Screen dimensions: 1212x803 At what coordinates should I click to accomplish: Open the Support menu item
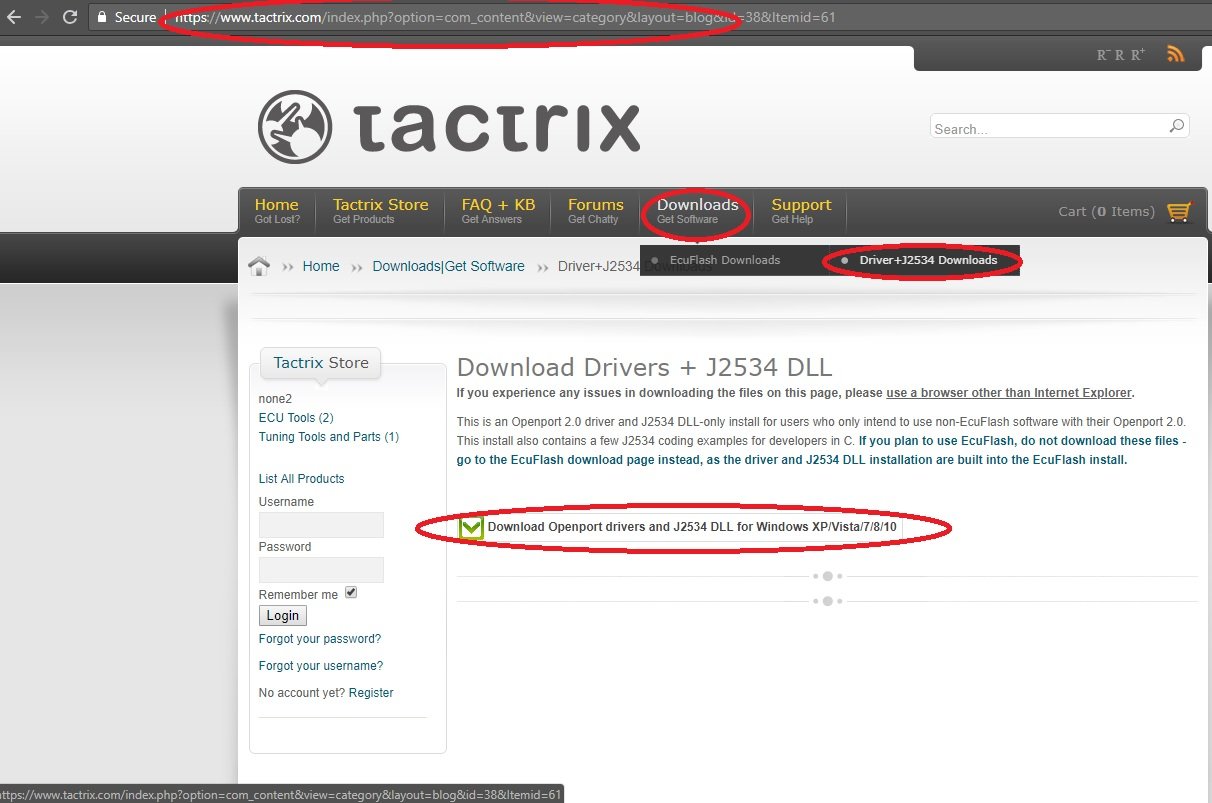tap(801, 211)
